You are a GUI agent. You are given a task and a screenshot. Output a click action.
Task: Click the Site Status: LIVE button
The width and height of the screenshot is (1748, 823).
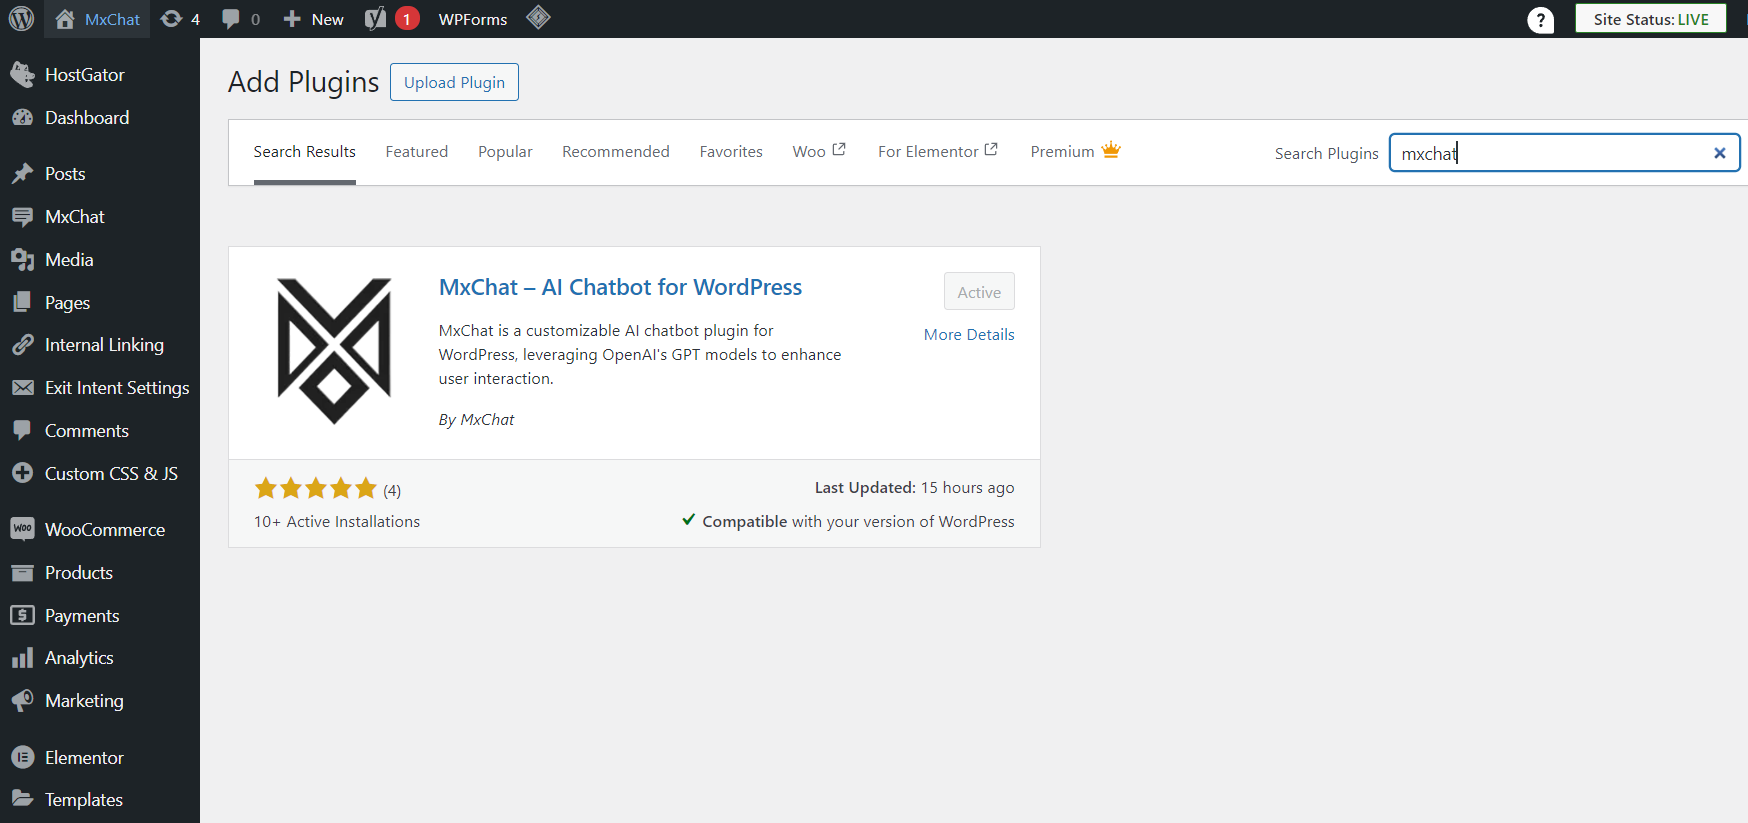(x=1651, y=19)
